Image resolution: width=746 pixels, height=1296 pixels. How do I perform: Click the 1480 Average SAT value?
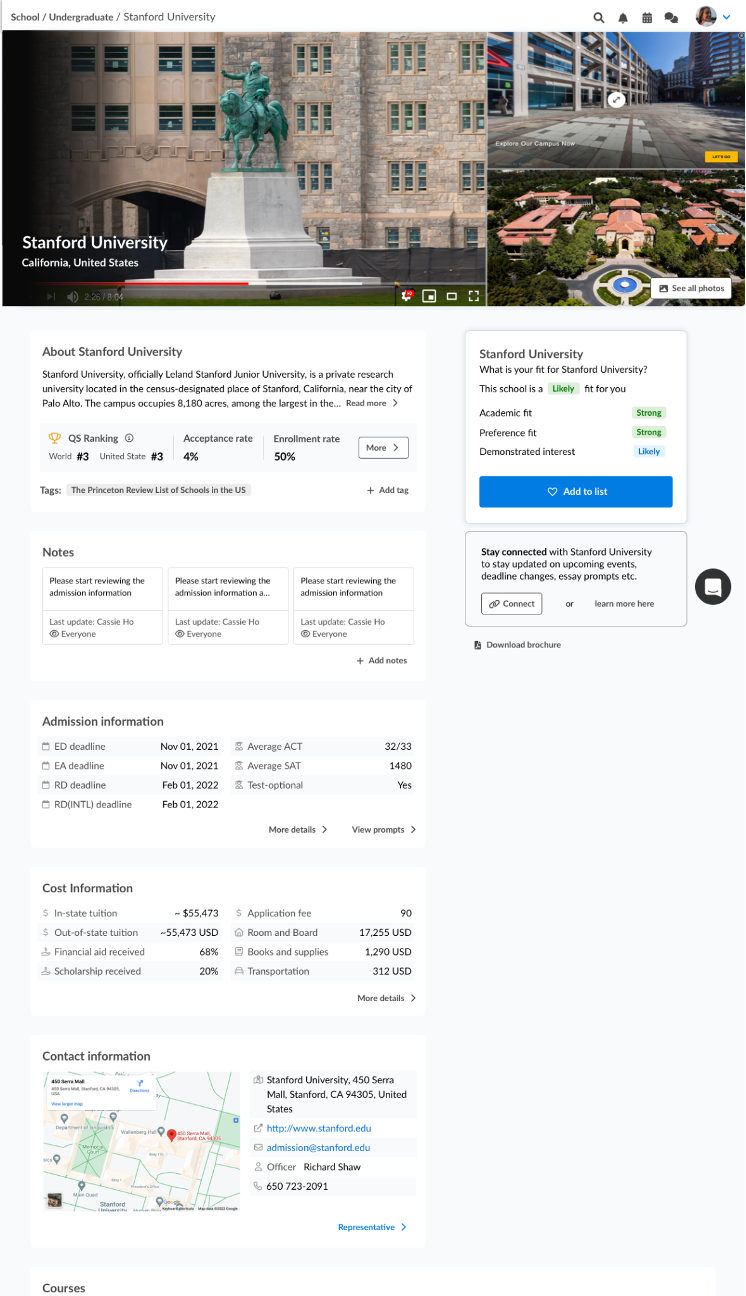click(x=400, y=766)
